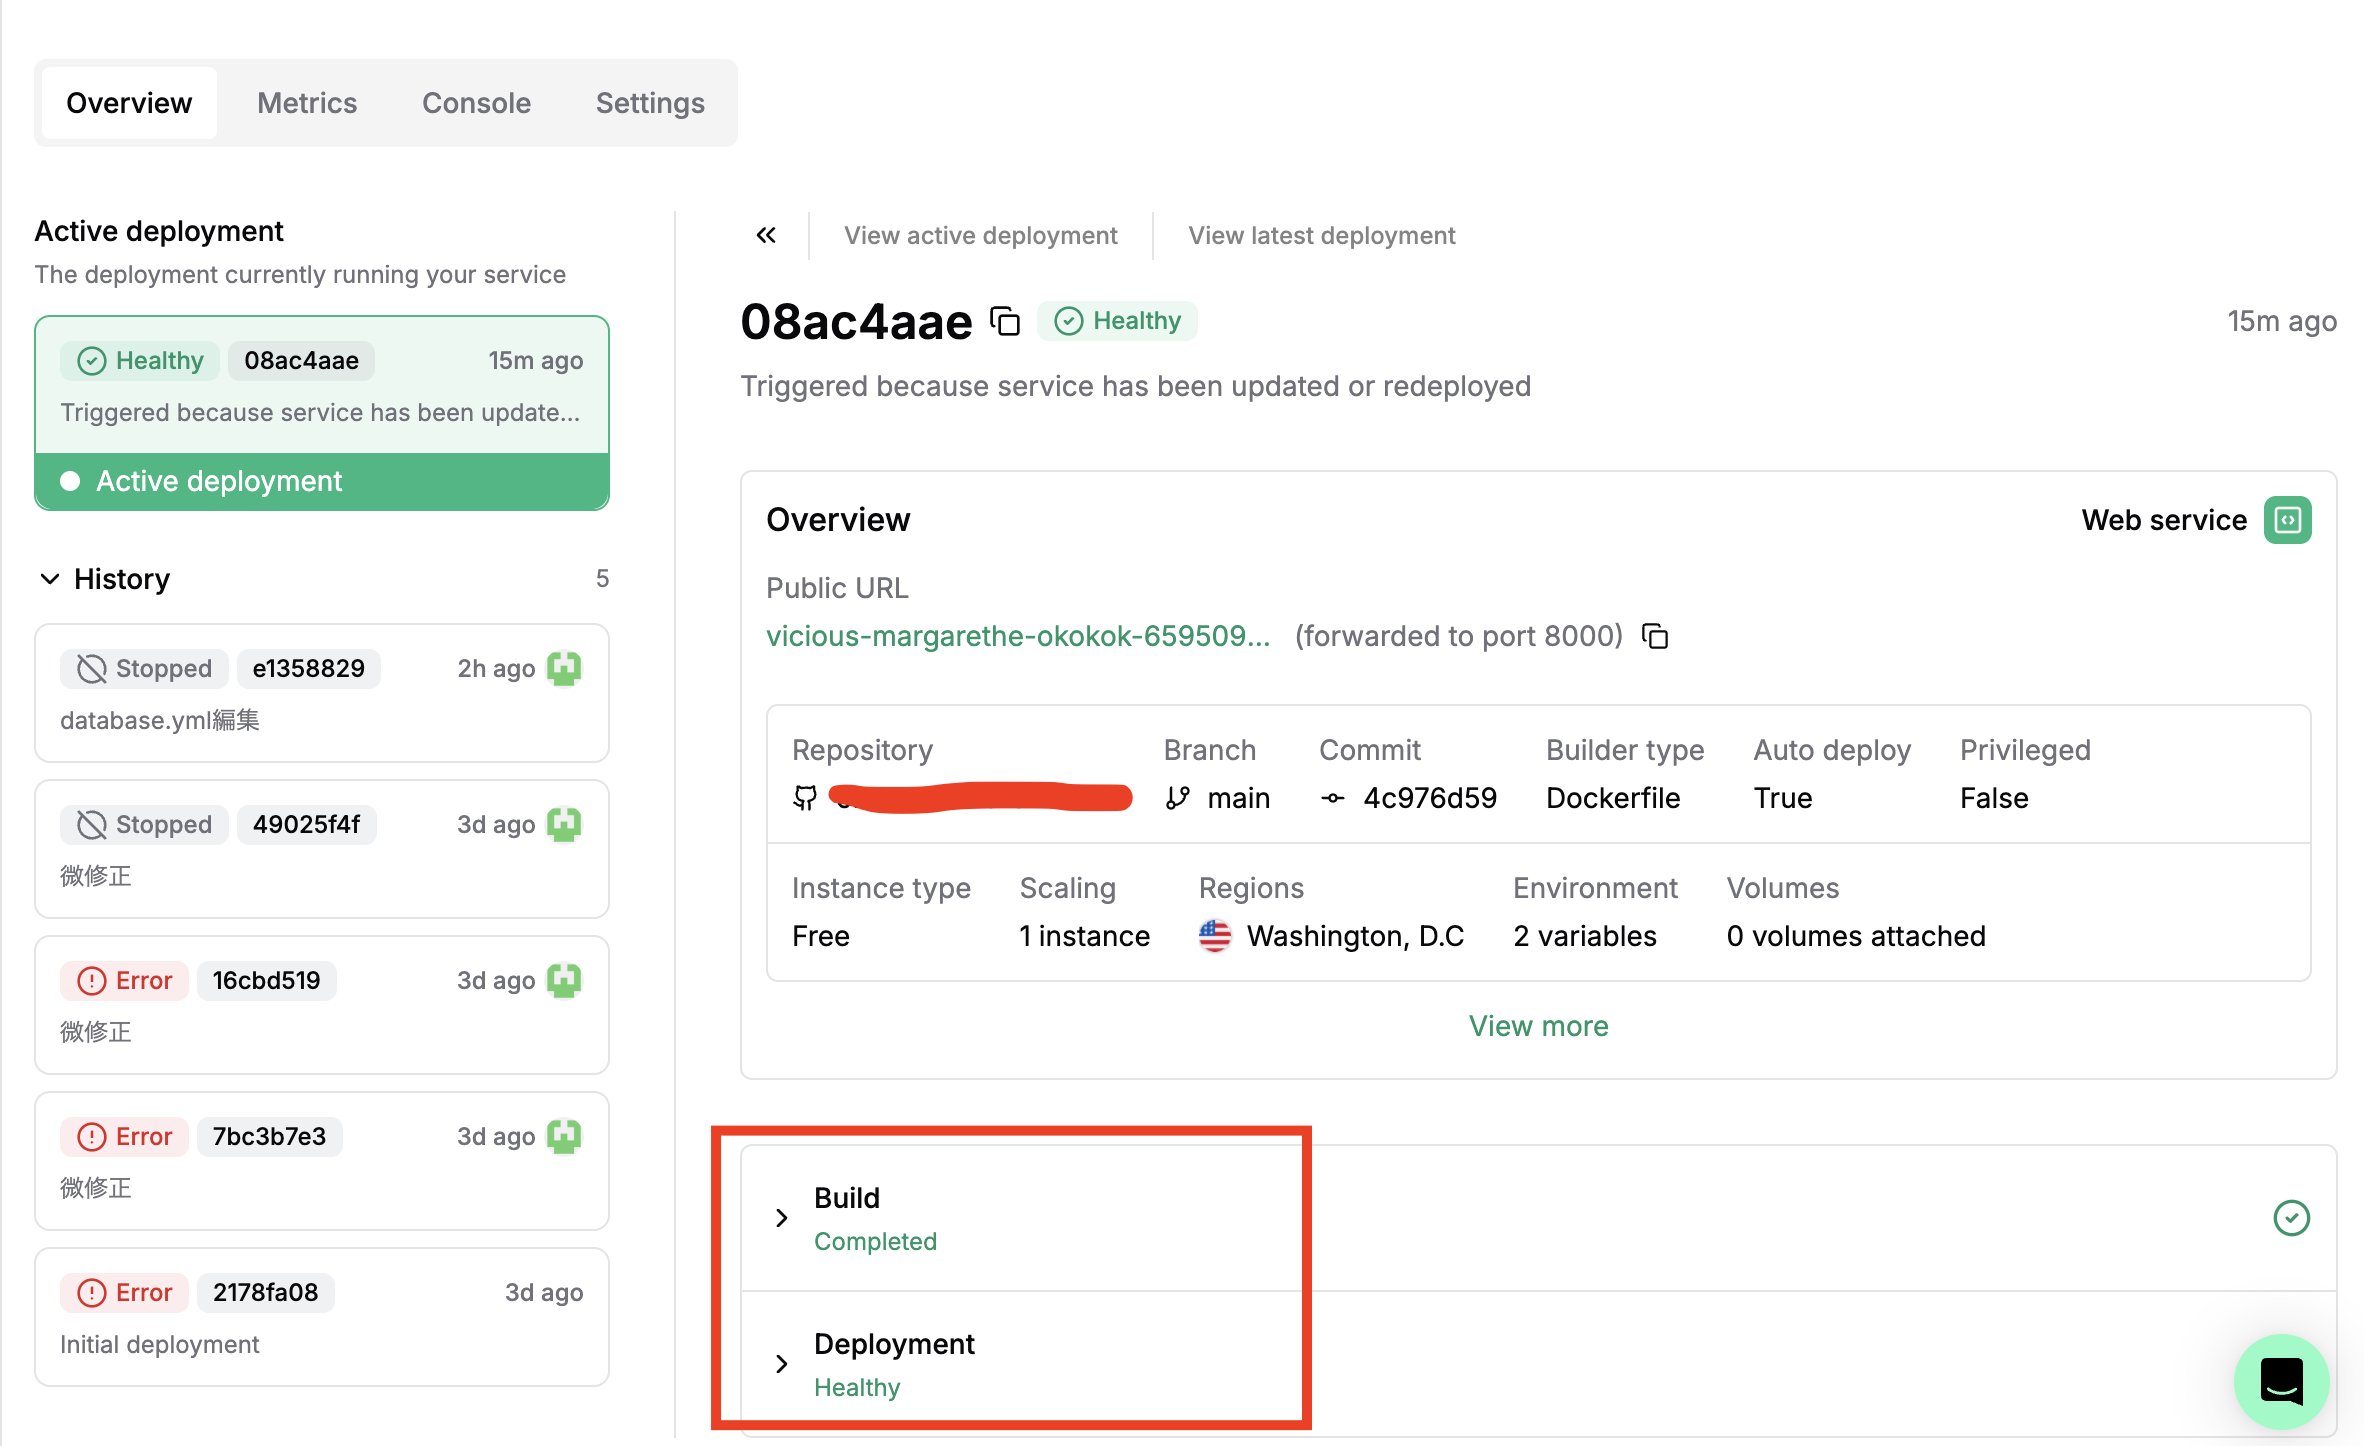Select the Error 16cbd519 deployment
The height and width of the screenshot is (1446, 2364).
pos(321,1004)
